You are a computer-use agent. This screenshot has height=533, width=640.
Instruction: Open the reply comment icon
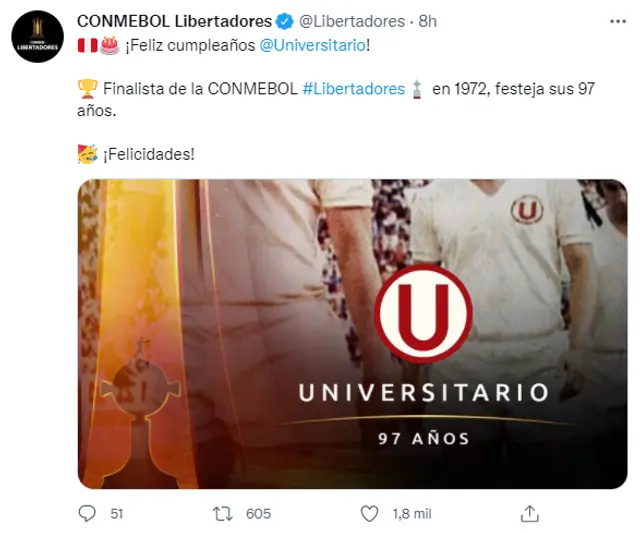pyautogui.click(x=87, y=513)
